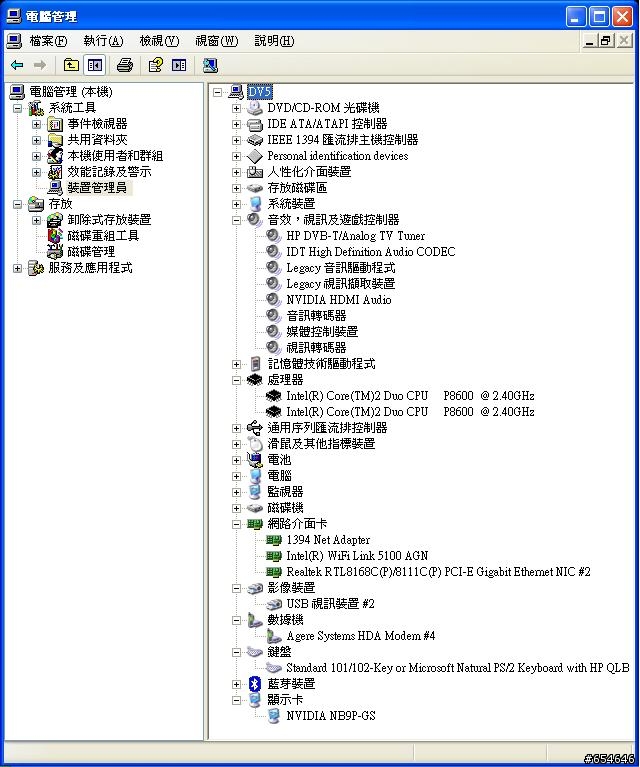Select Standard 101/102-Key keyboard with HP QLB

click(x=457, y=668)
